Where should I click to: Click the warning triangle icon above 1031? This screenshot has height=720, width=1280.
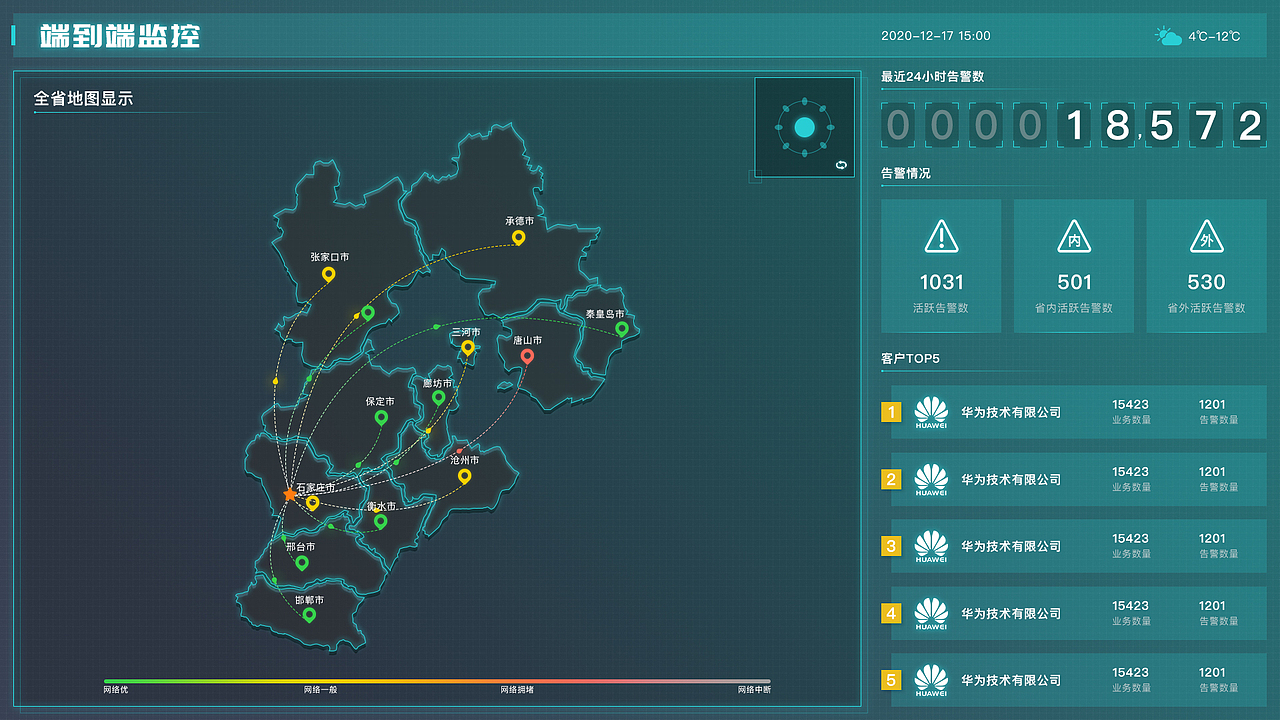[x=941, y=237]
